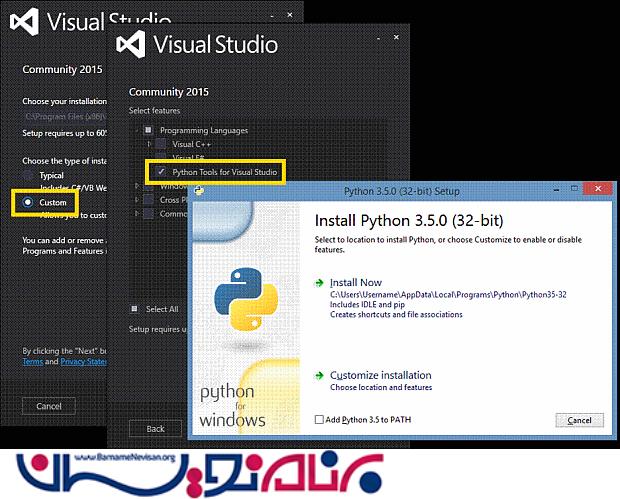Screen dimensions: 620x499
Task: Click the "Install Python 3.5.0 (32-bit)" heading
Action: pyautogui.click(x=409, y=220)
